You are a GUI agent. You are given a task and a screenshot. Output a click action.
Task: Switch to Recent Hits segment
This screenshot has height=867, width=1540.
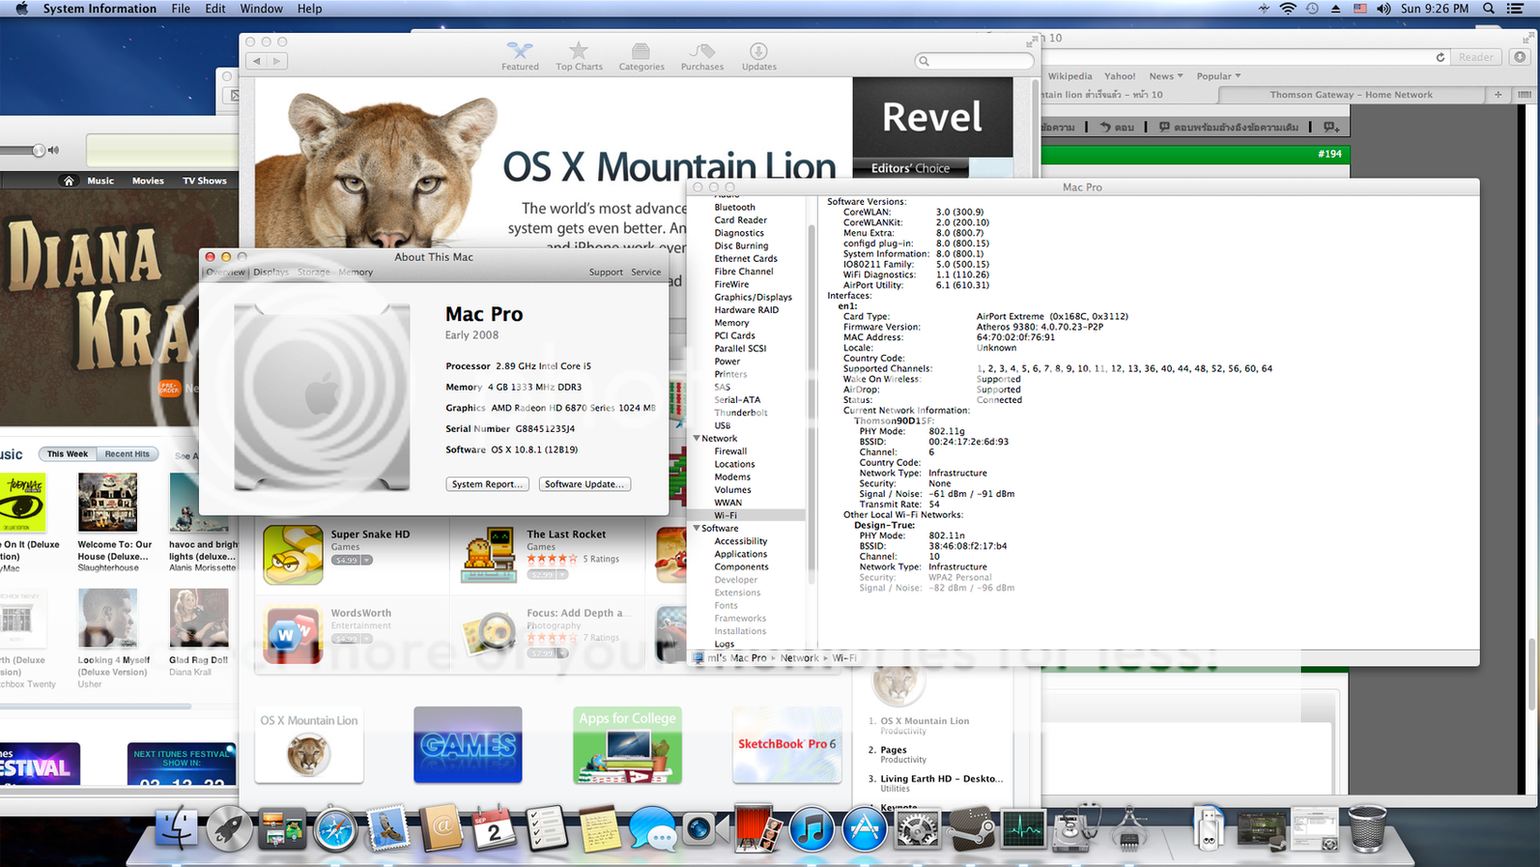click(x=127, y=454)
